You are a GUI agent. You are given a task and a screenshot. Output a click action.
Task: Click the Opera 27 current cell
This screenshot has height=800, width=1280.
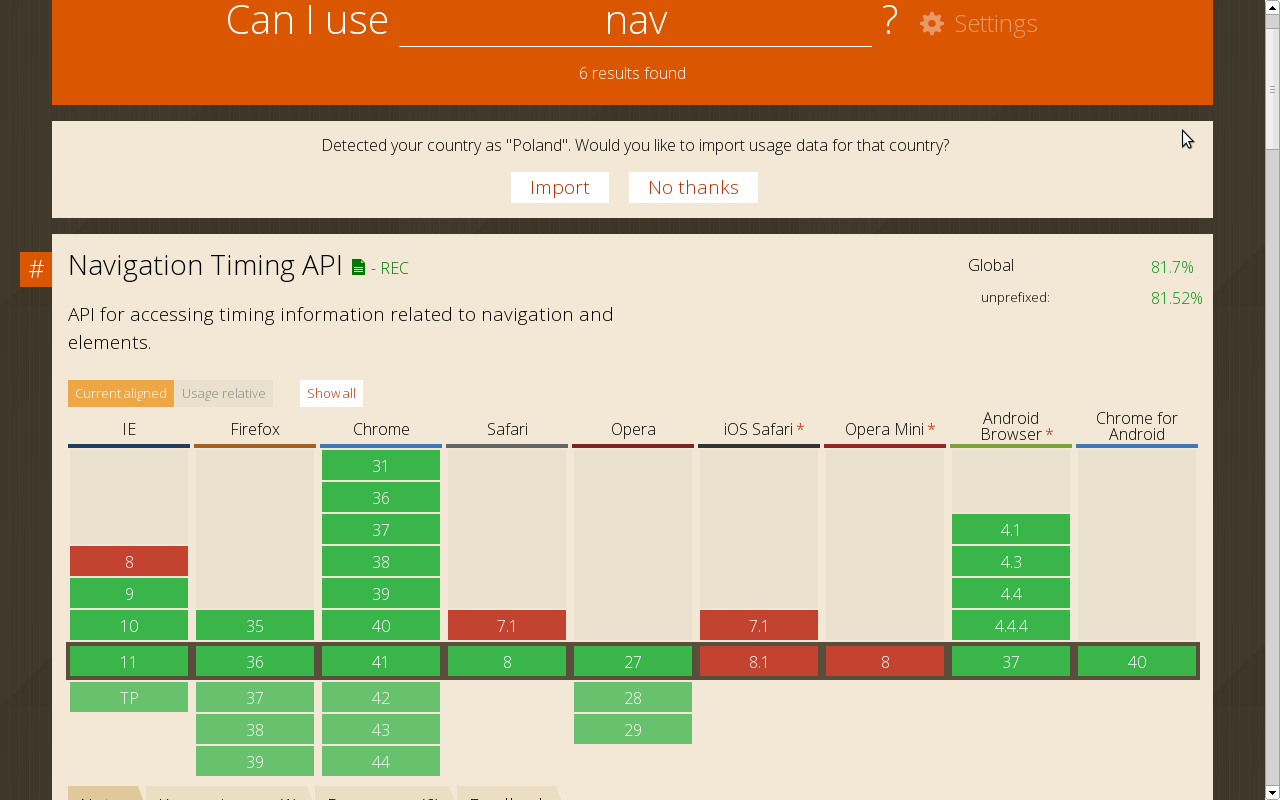pyautogui.click(x=633, y=661)
